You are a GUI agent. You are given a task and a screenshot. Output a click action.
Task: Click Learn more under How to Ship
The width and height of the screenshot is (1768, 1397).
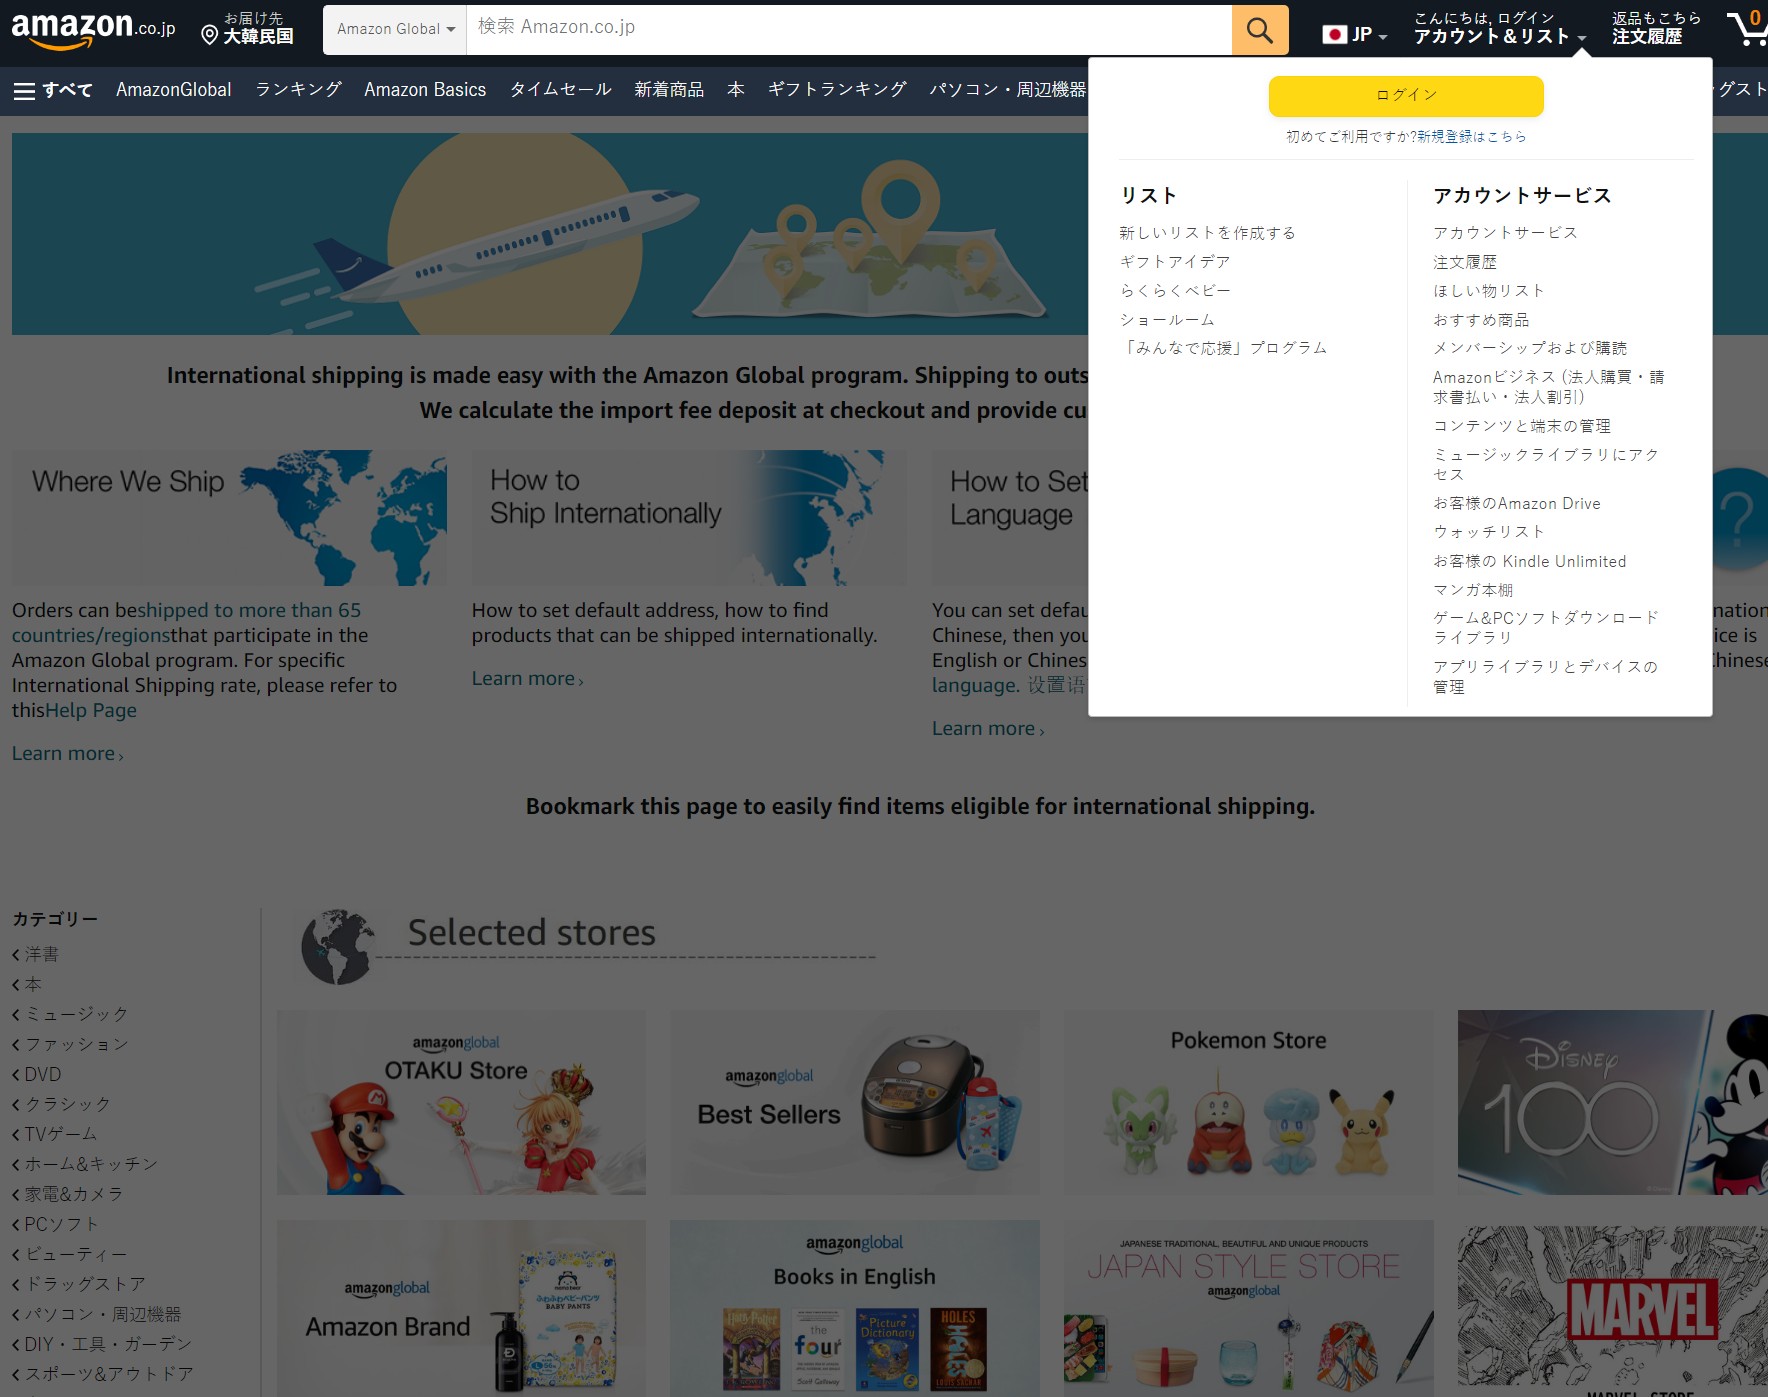coord(528,679)
